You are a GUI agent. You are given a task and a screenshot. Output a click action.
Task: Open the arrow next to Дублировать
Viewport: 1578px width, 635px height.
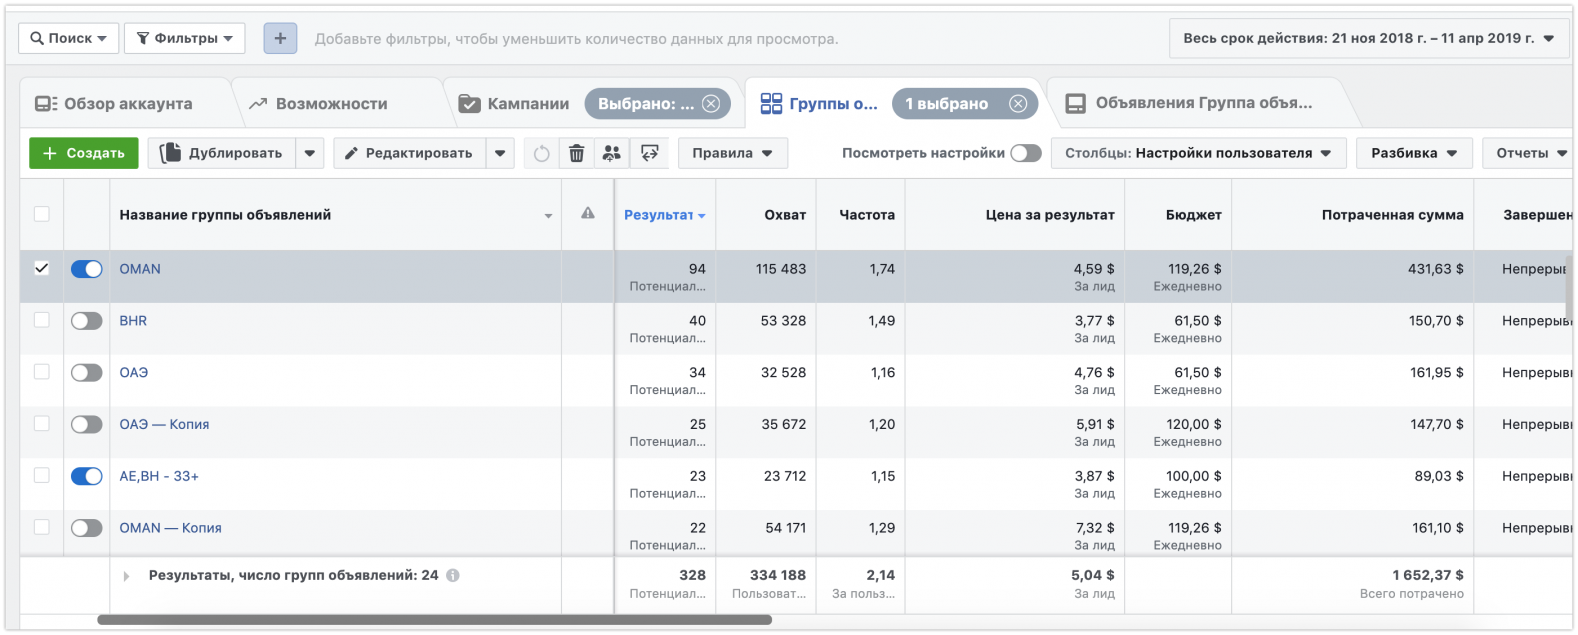[310, 153]
